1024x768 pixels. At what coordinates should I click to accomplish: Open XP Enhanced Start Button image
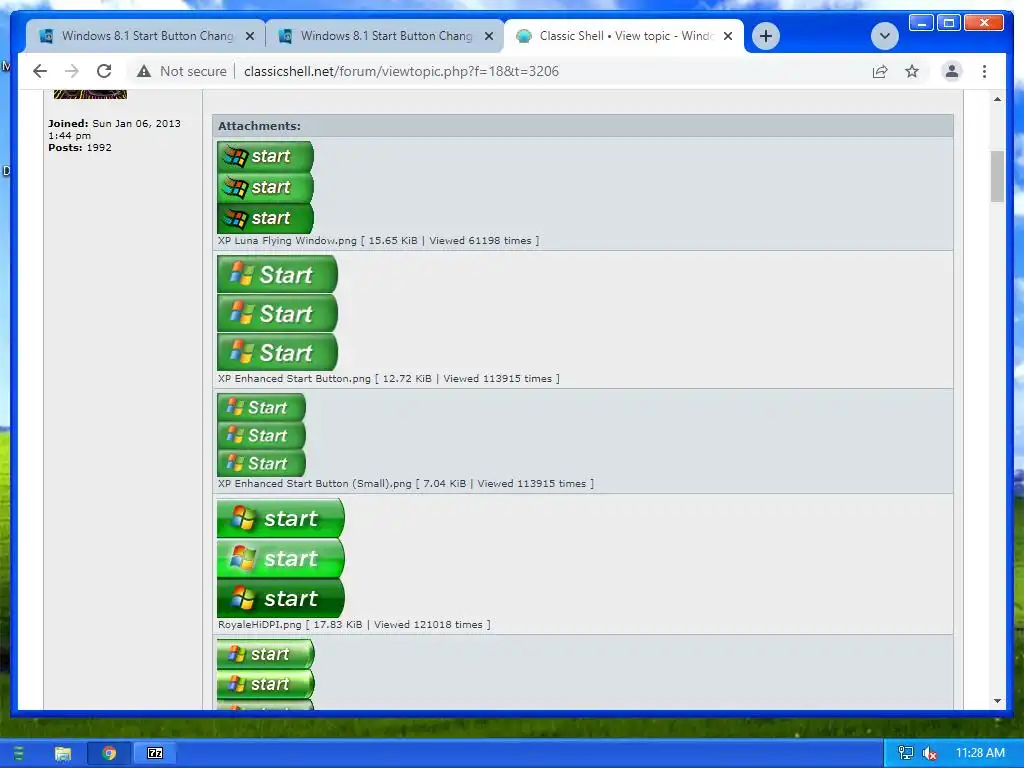click(x=277, y=313)
